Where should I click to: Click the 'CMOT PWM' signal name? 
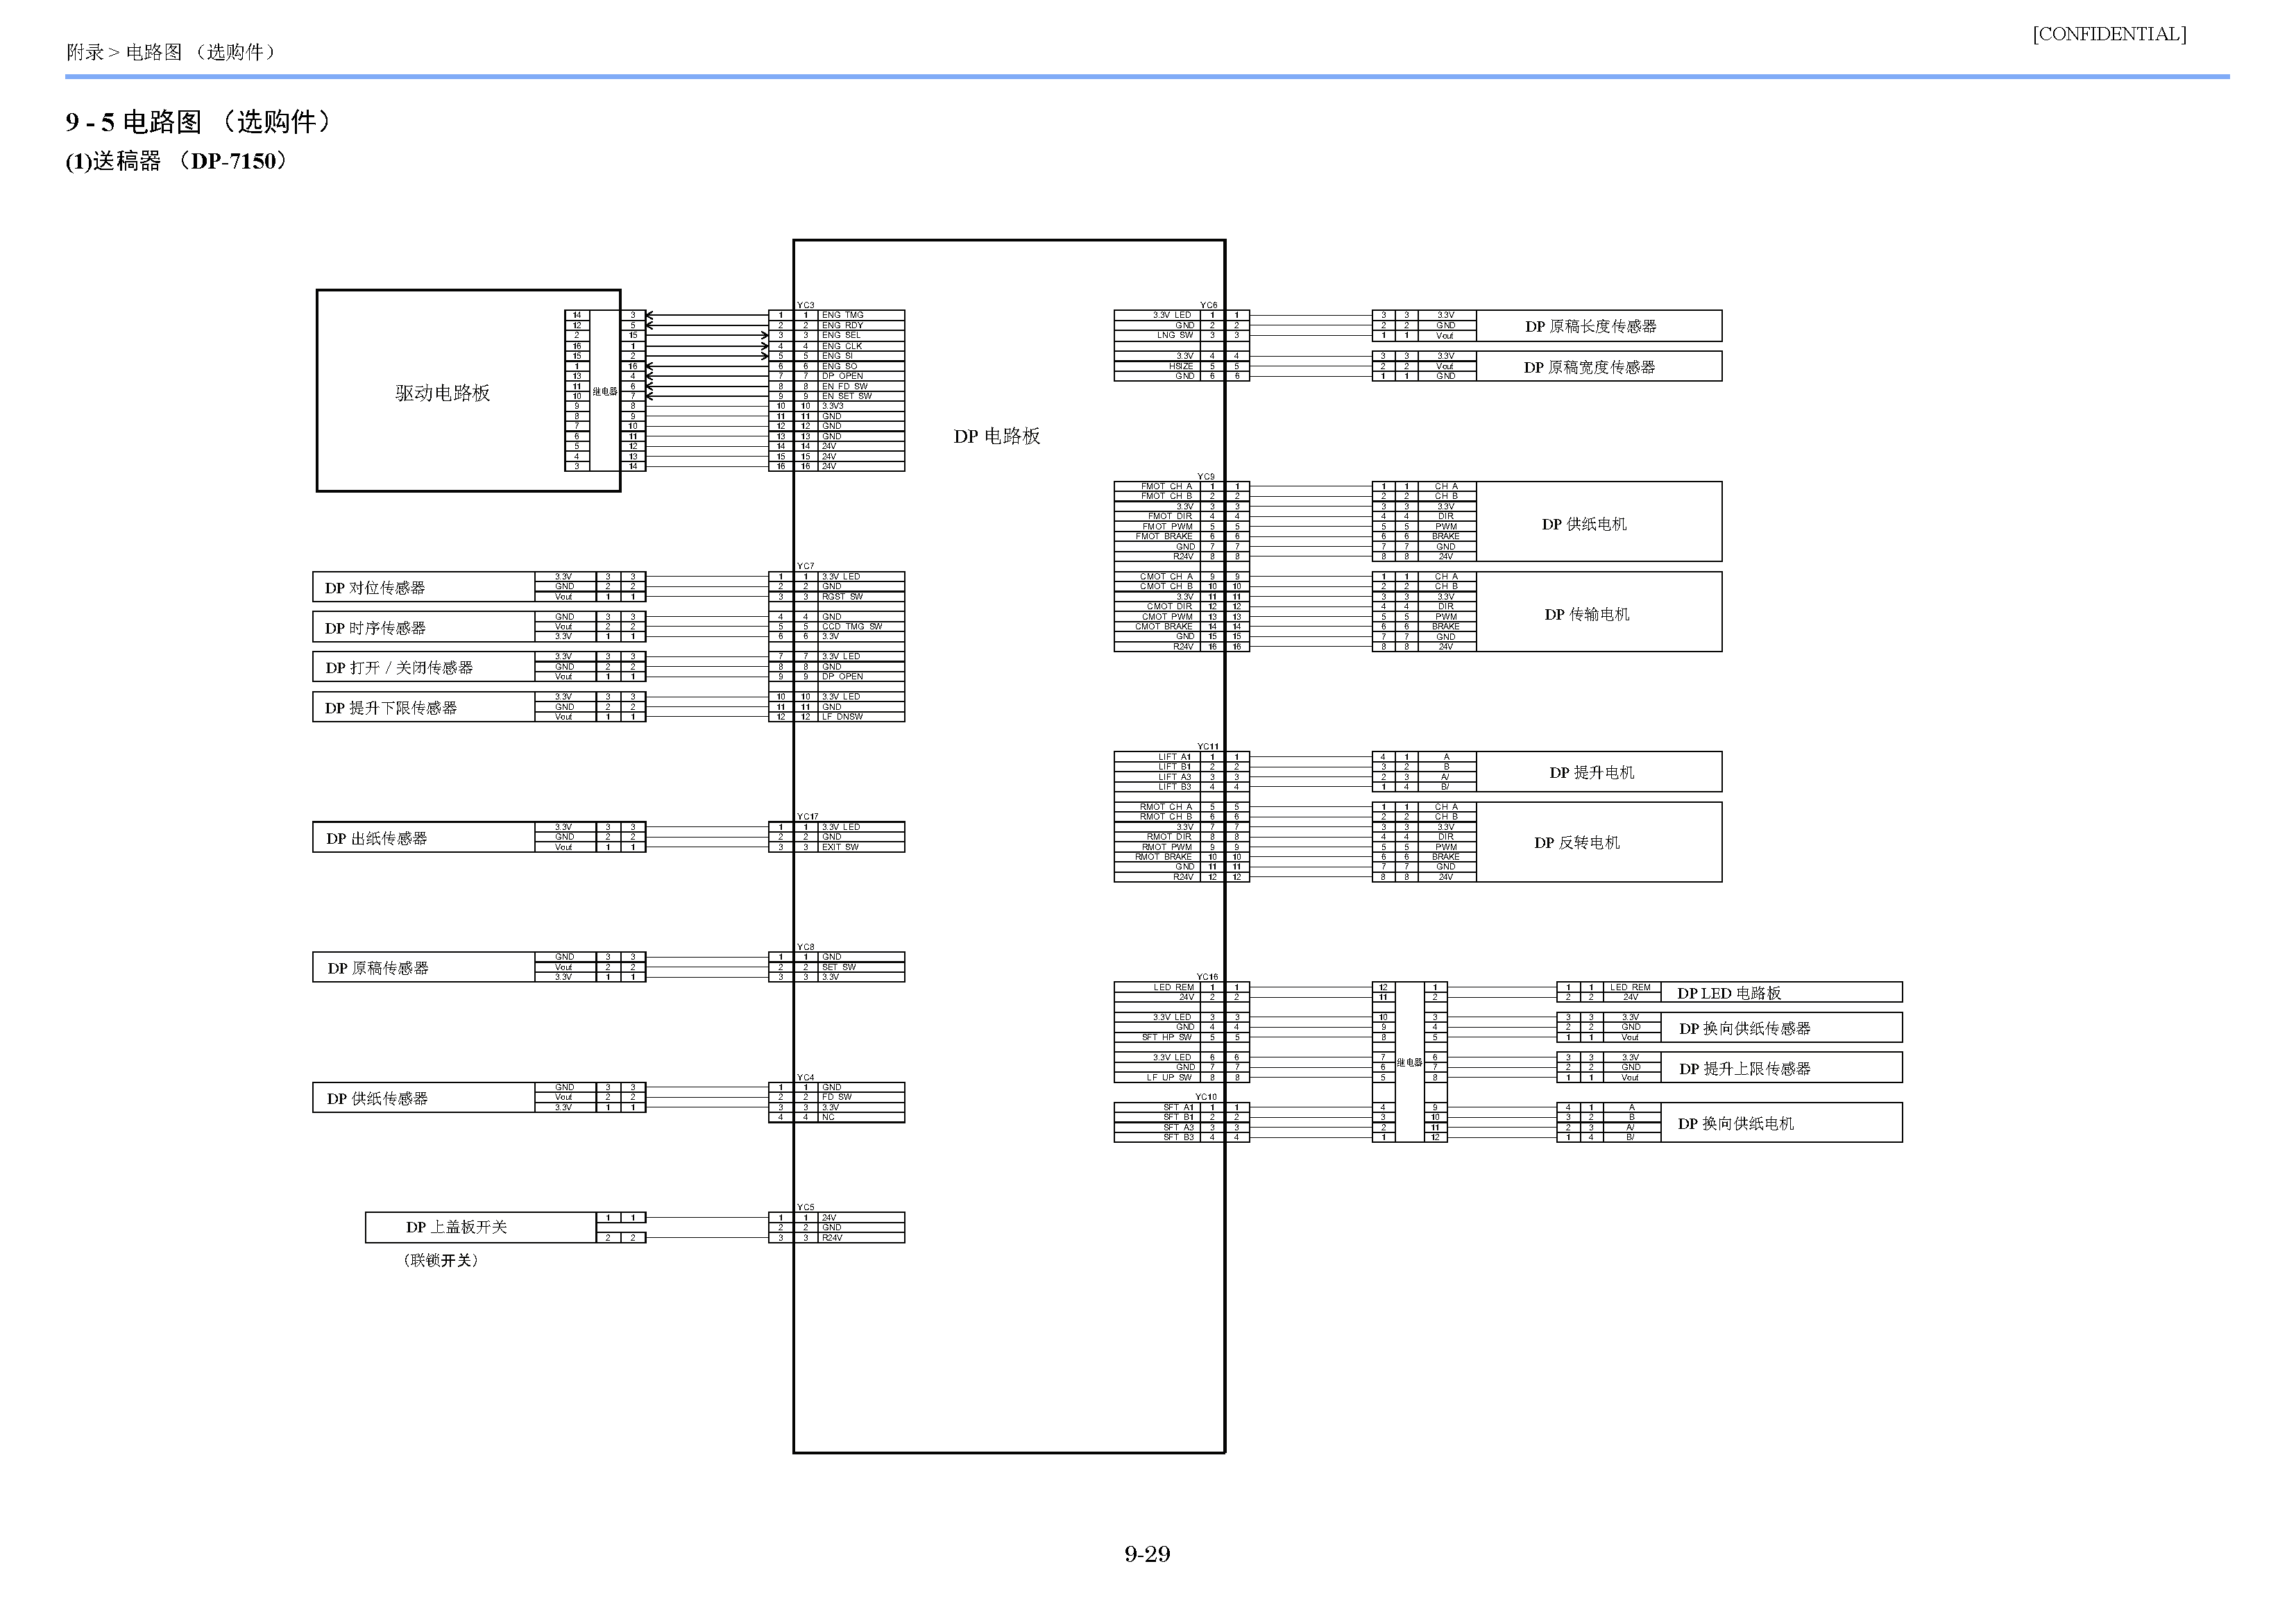pos(1168,617)
